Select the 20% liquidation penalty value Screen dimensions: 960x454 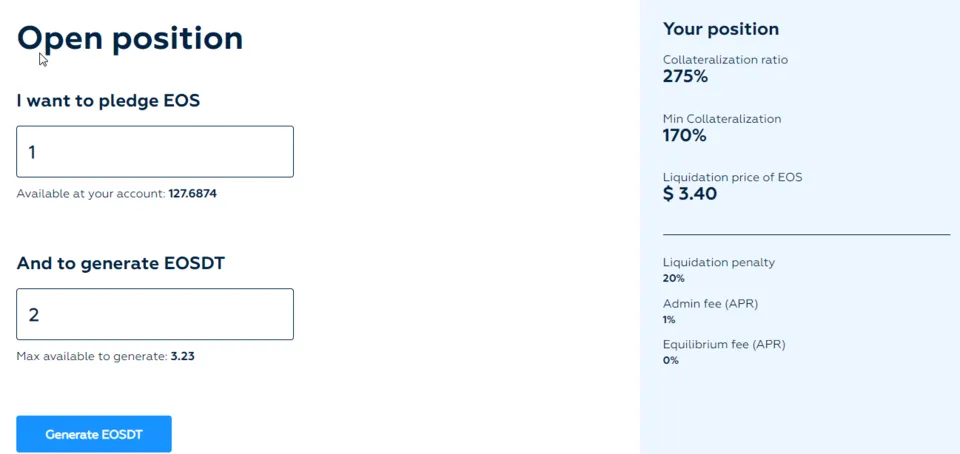[x=673, y=279]
